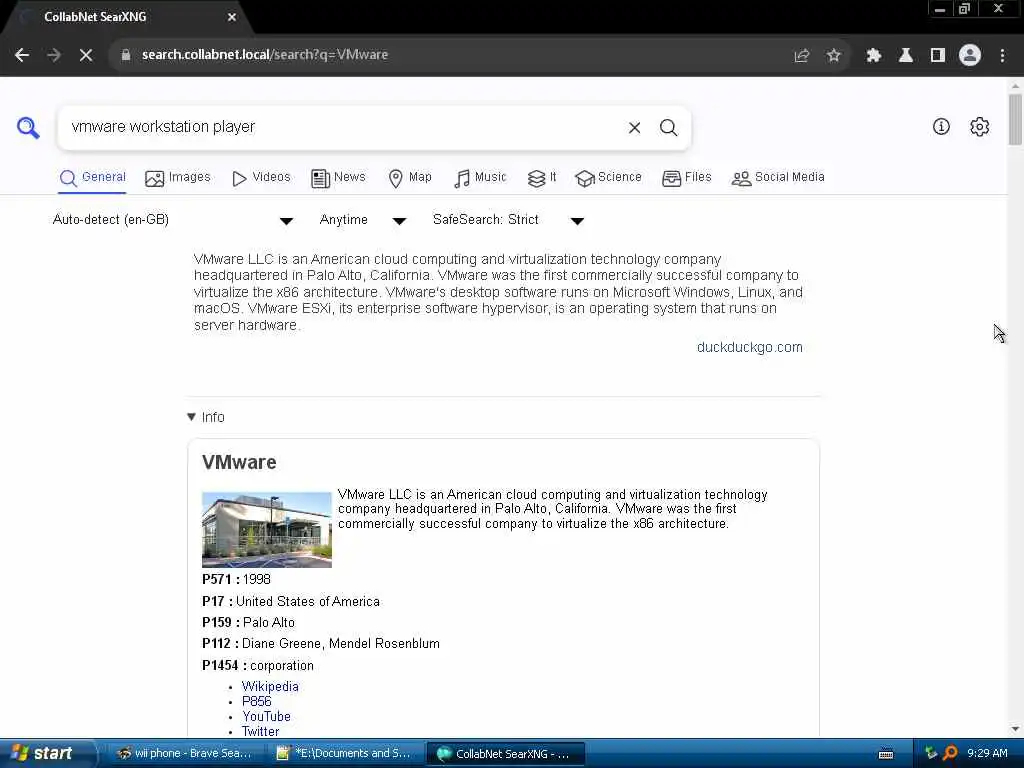Stop page loading with the X button
1024x768 pixels.
(86, 56)
